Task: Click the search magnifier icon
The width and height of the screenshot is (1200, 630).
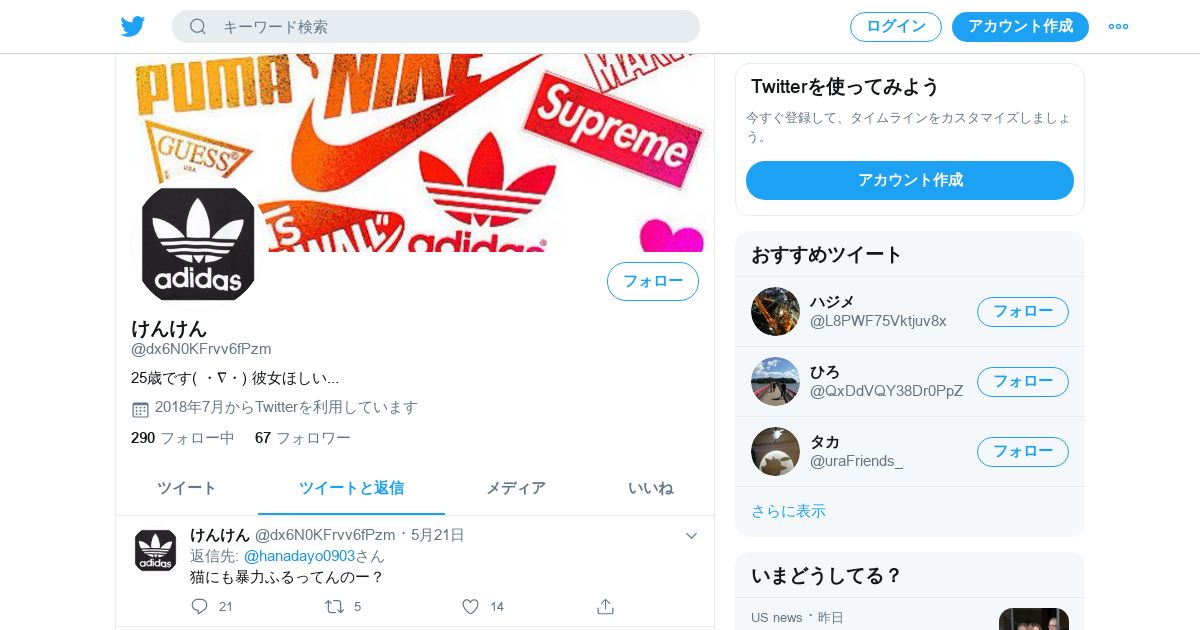Action: (198, 26)
